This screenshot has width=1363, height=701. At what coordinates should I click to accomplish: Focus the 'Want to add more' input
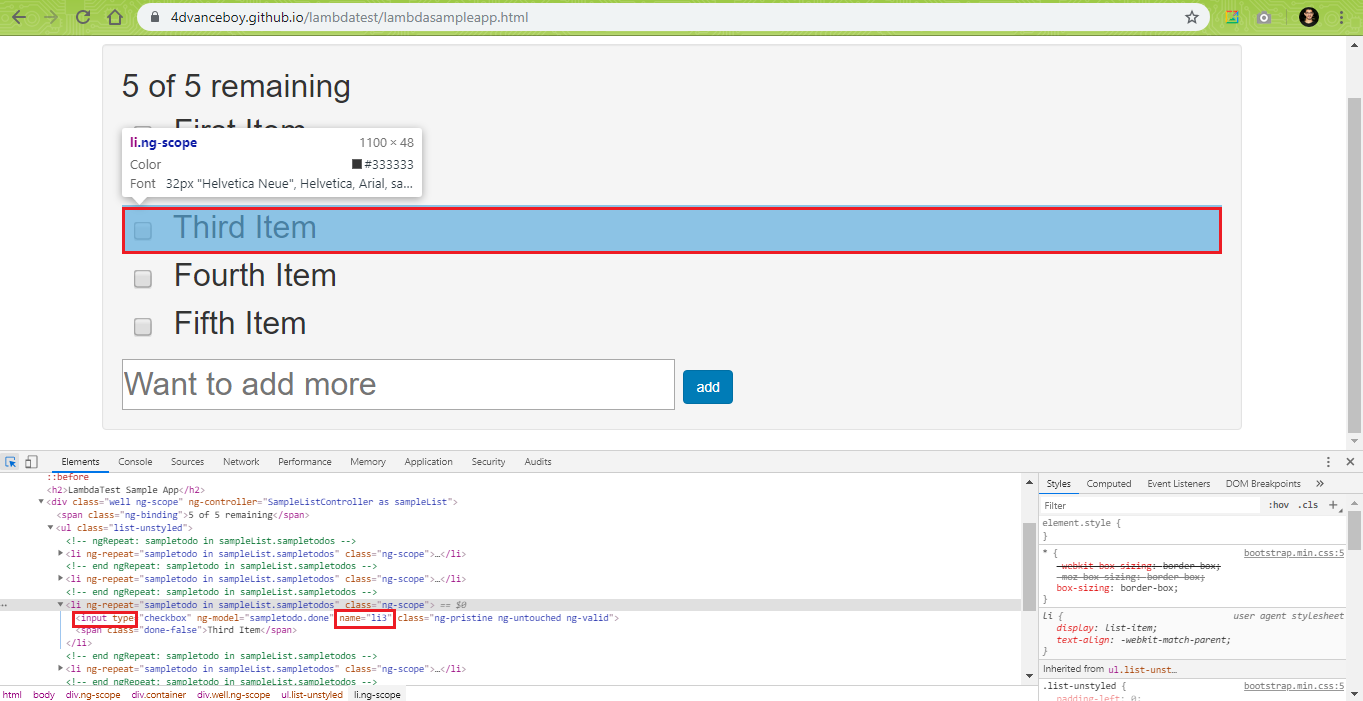(x=398, y=385)
